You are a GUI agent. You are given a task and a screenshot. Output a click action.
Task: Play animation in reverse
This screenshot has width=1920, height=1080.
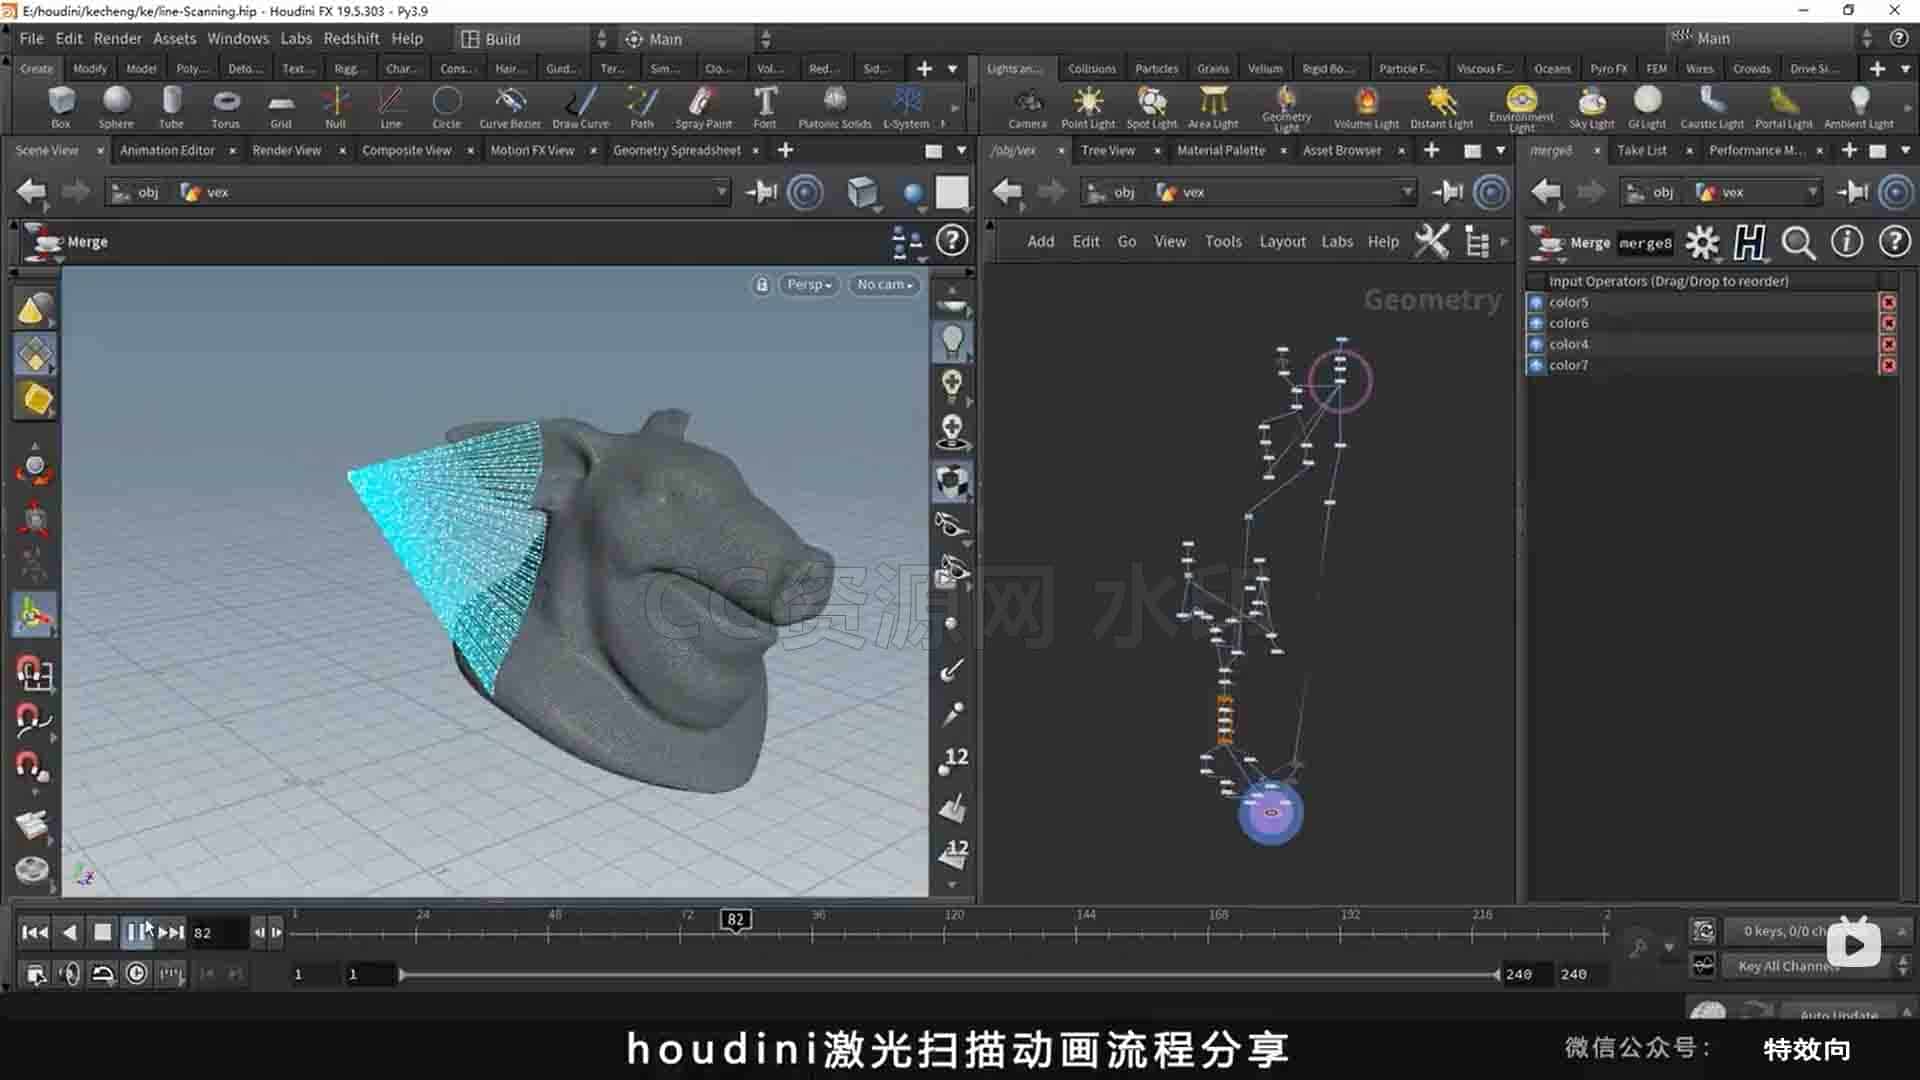point(69,932)
